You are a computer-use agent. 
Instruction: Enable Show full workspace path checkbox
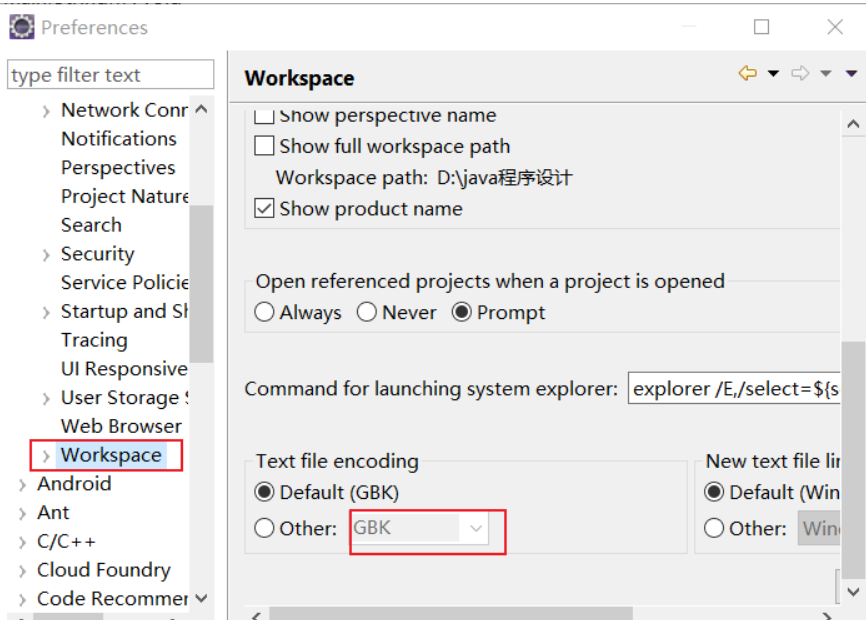(264, 146)
